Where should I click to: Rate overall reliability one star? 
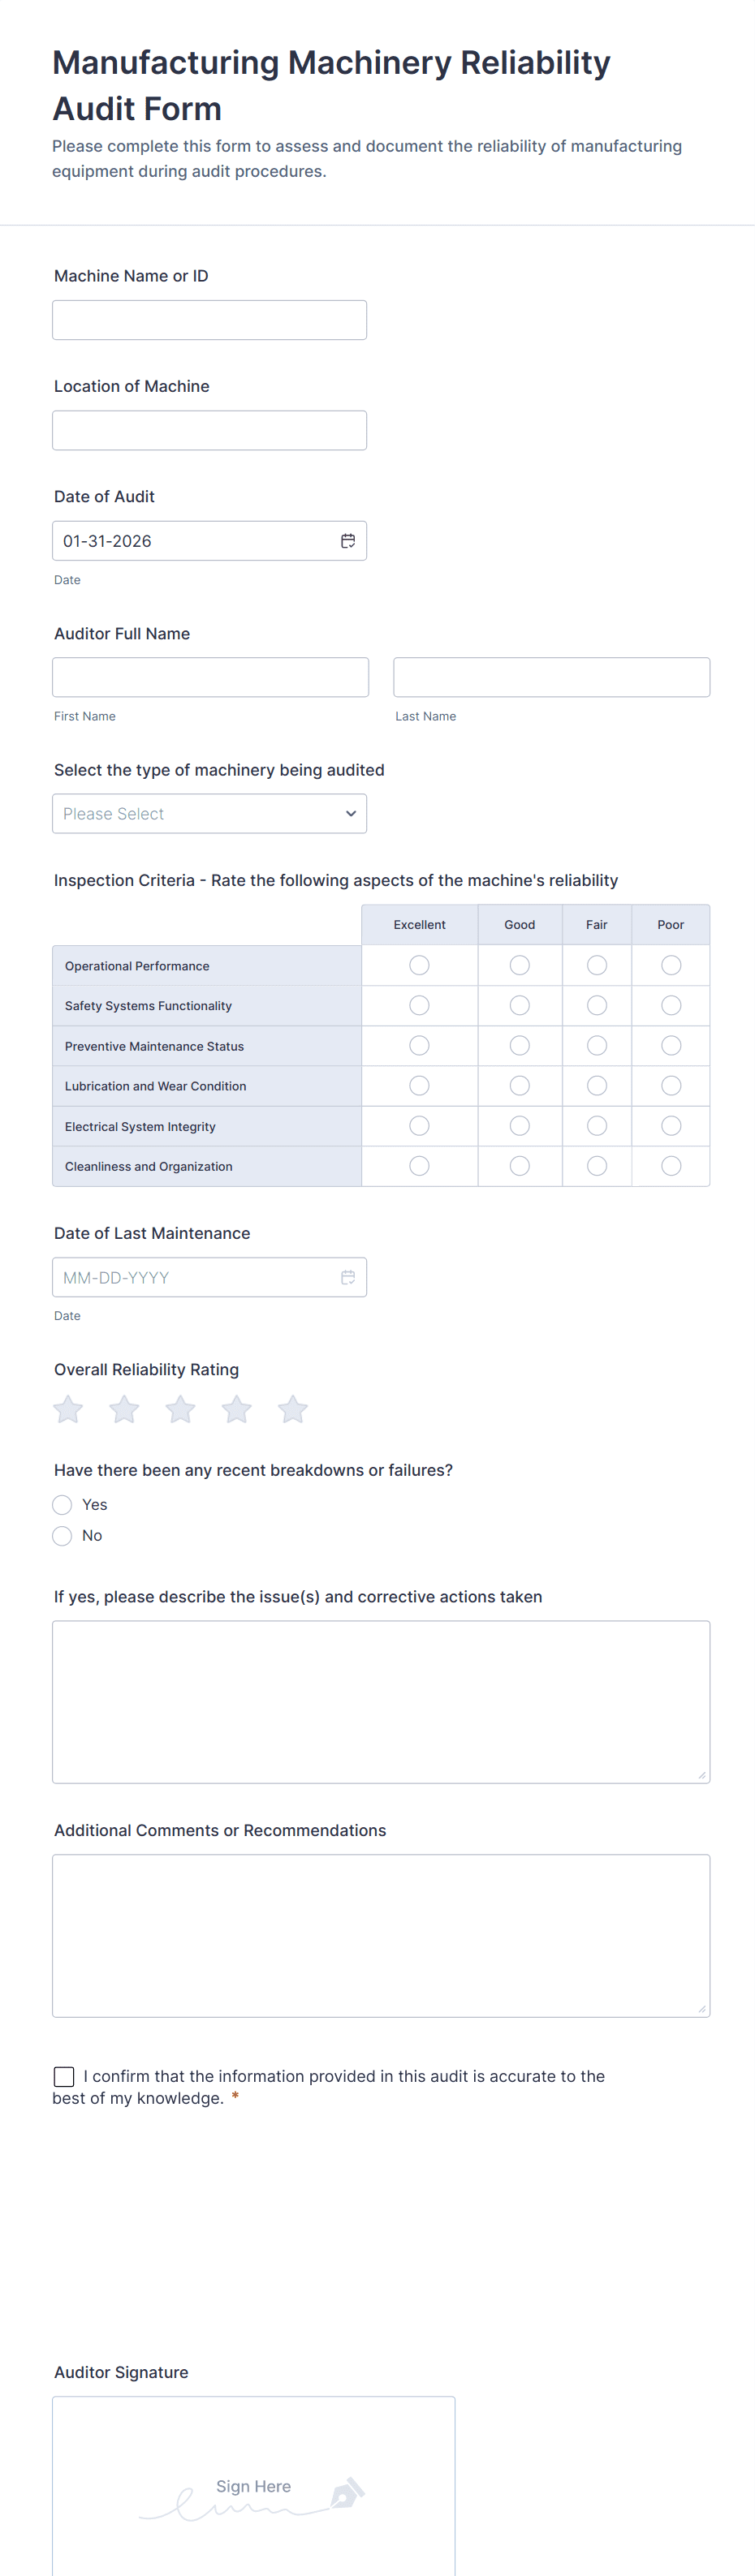[x=68, y=1409]
